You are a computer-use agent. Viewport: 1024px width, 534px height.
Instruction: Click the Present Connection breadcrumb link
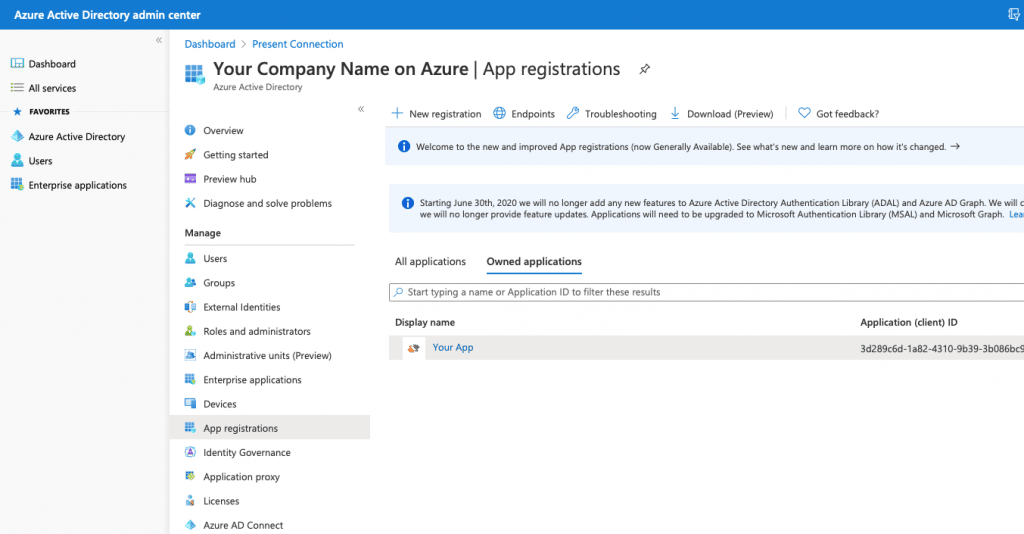click(297, 44)
